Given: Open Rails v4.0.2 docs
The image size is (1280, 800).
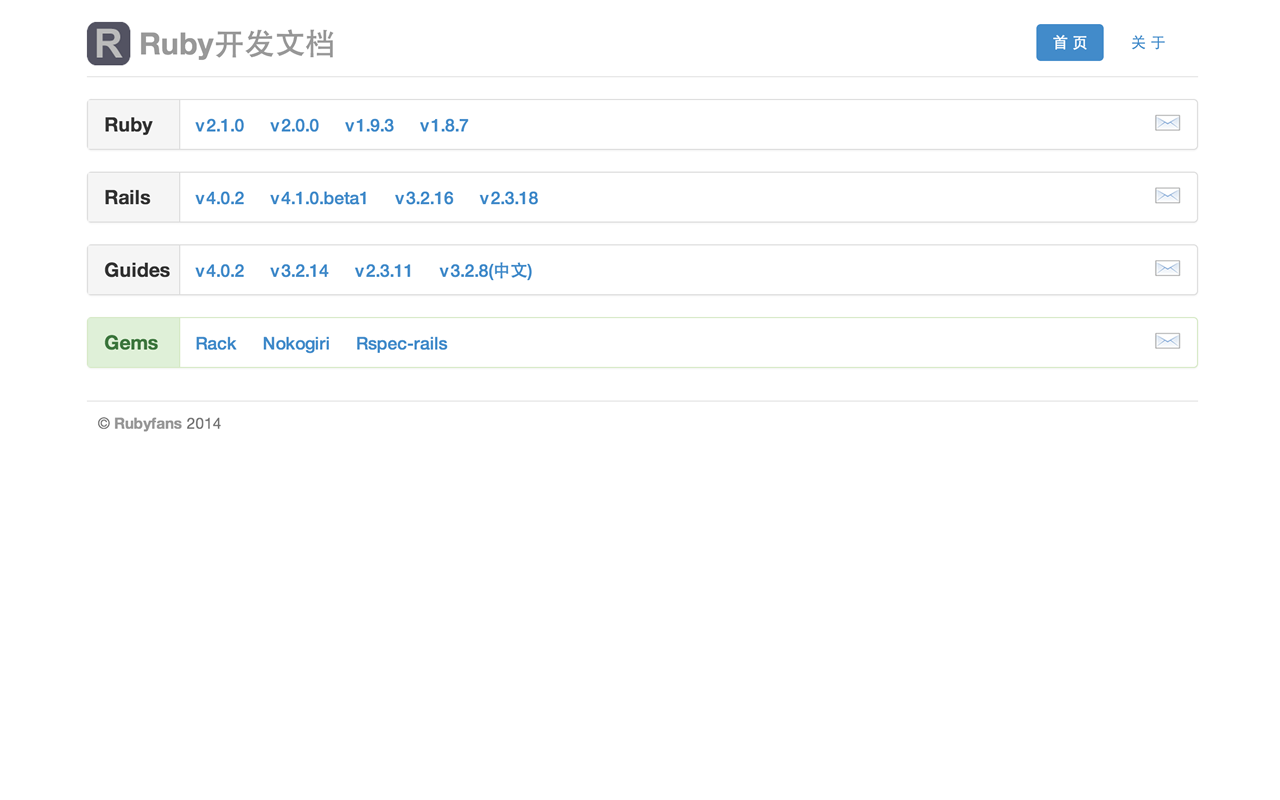Looking at the screenshot, I should [x=220, y=198].
